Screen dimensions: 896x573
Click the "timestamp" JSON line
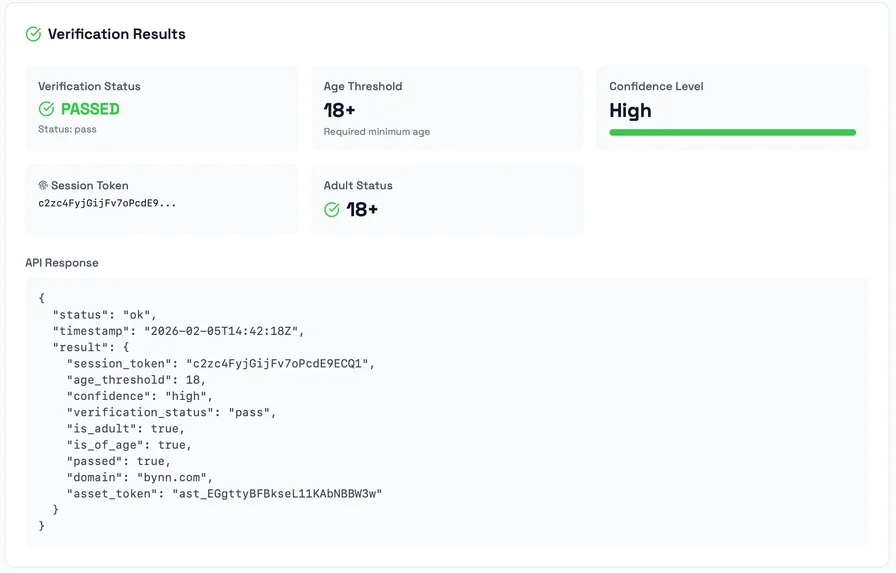178,331
